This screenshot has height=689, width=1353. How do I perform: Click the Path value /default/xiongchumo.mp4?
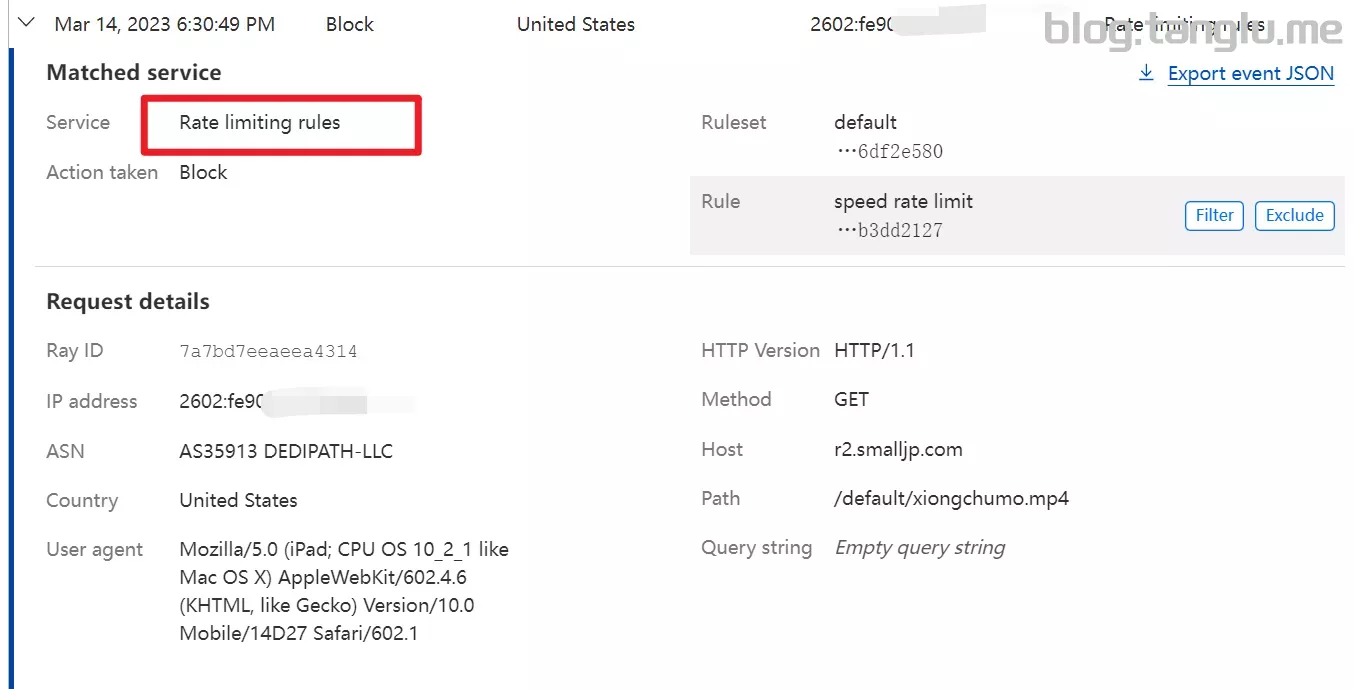point(951,498)
